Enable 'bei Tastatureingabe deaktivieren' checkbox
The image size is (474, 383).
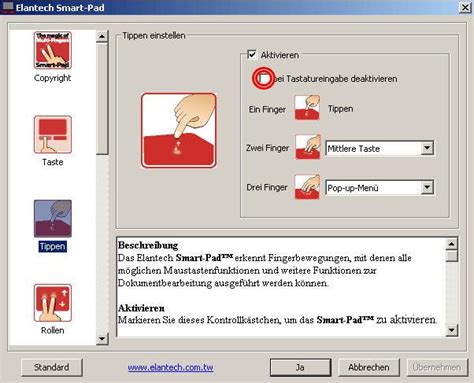click(x=264, y=79)
